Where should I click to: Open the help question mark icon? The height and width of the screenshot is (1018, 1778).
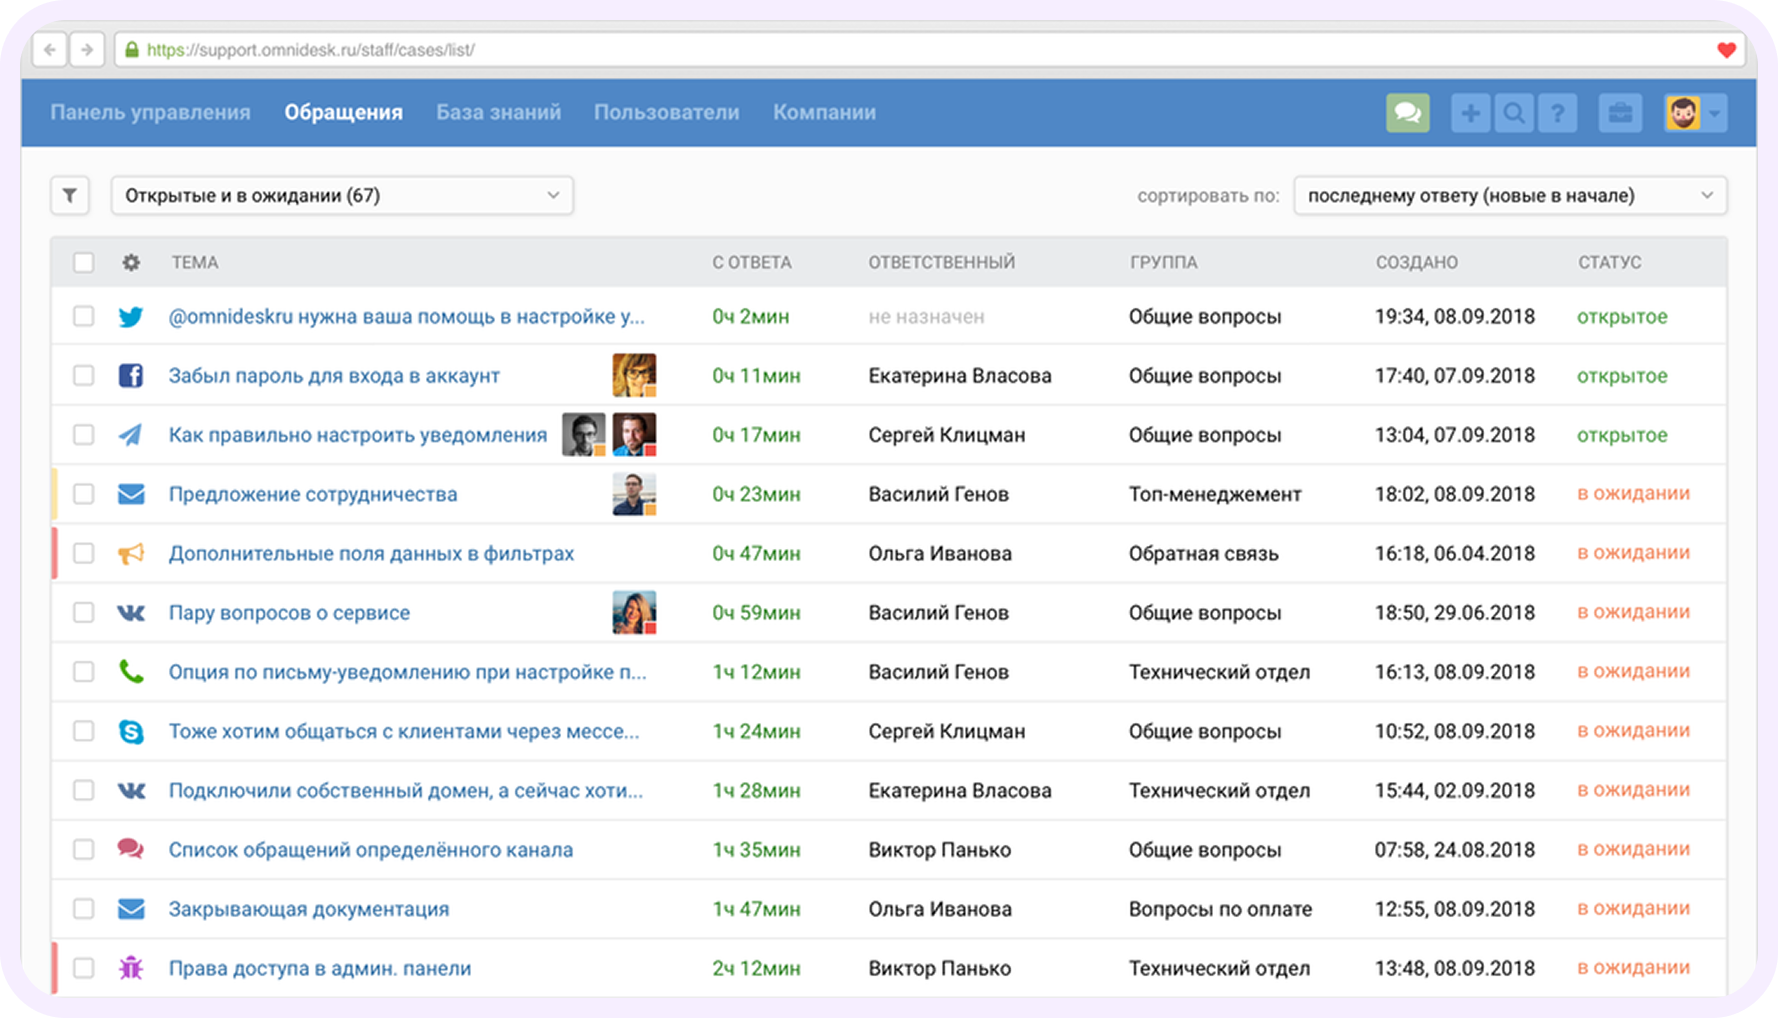[x=1558, y=112]
